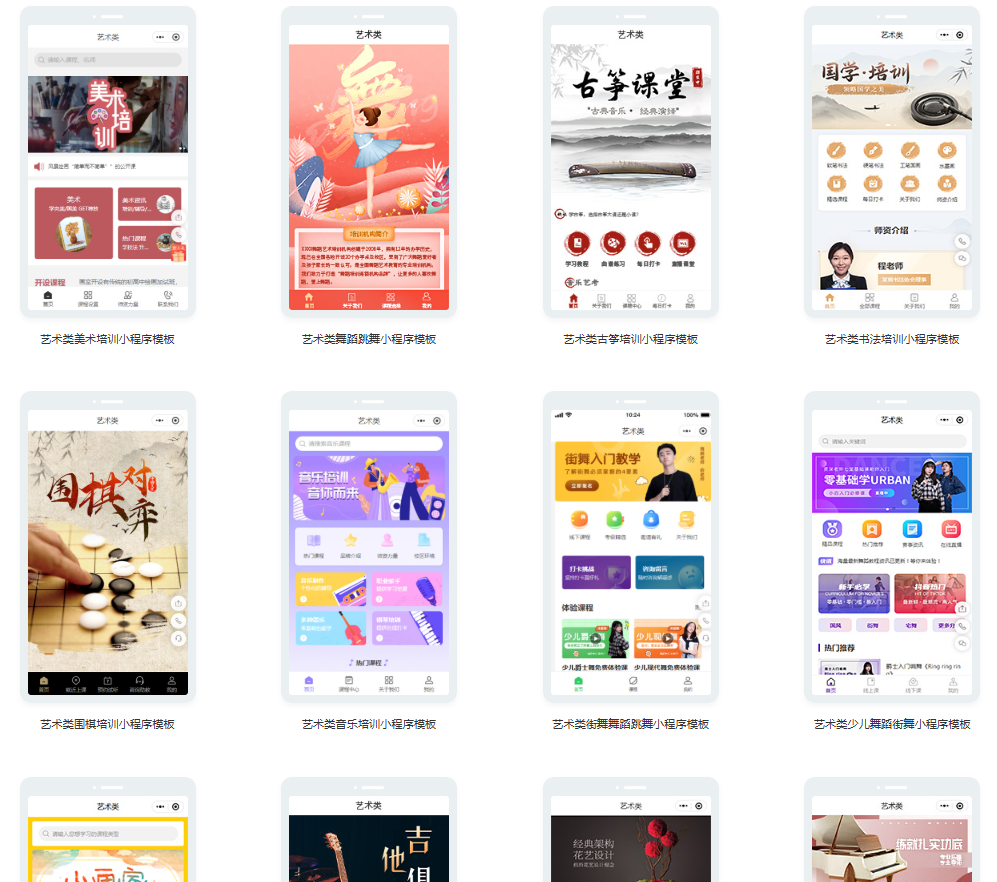997x882 pixels.
Task: Click the first orange brush icon in the calligraphy template
Action: pos(835,151)
